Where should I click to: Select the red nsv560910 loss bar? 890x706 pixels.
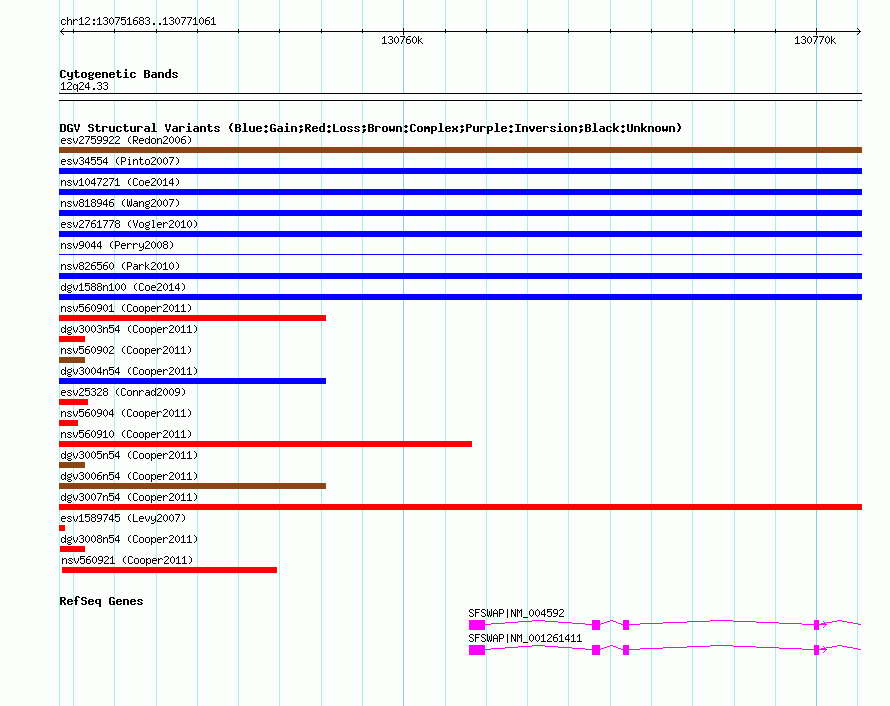(x=266, y=444)
